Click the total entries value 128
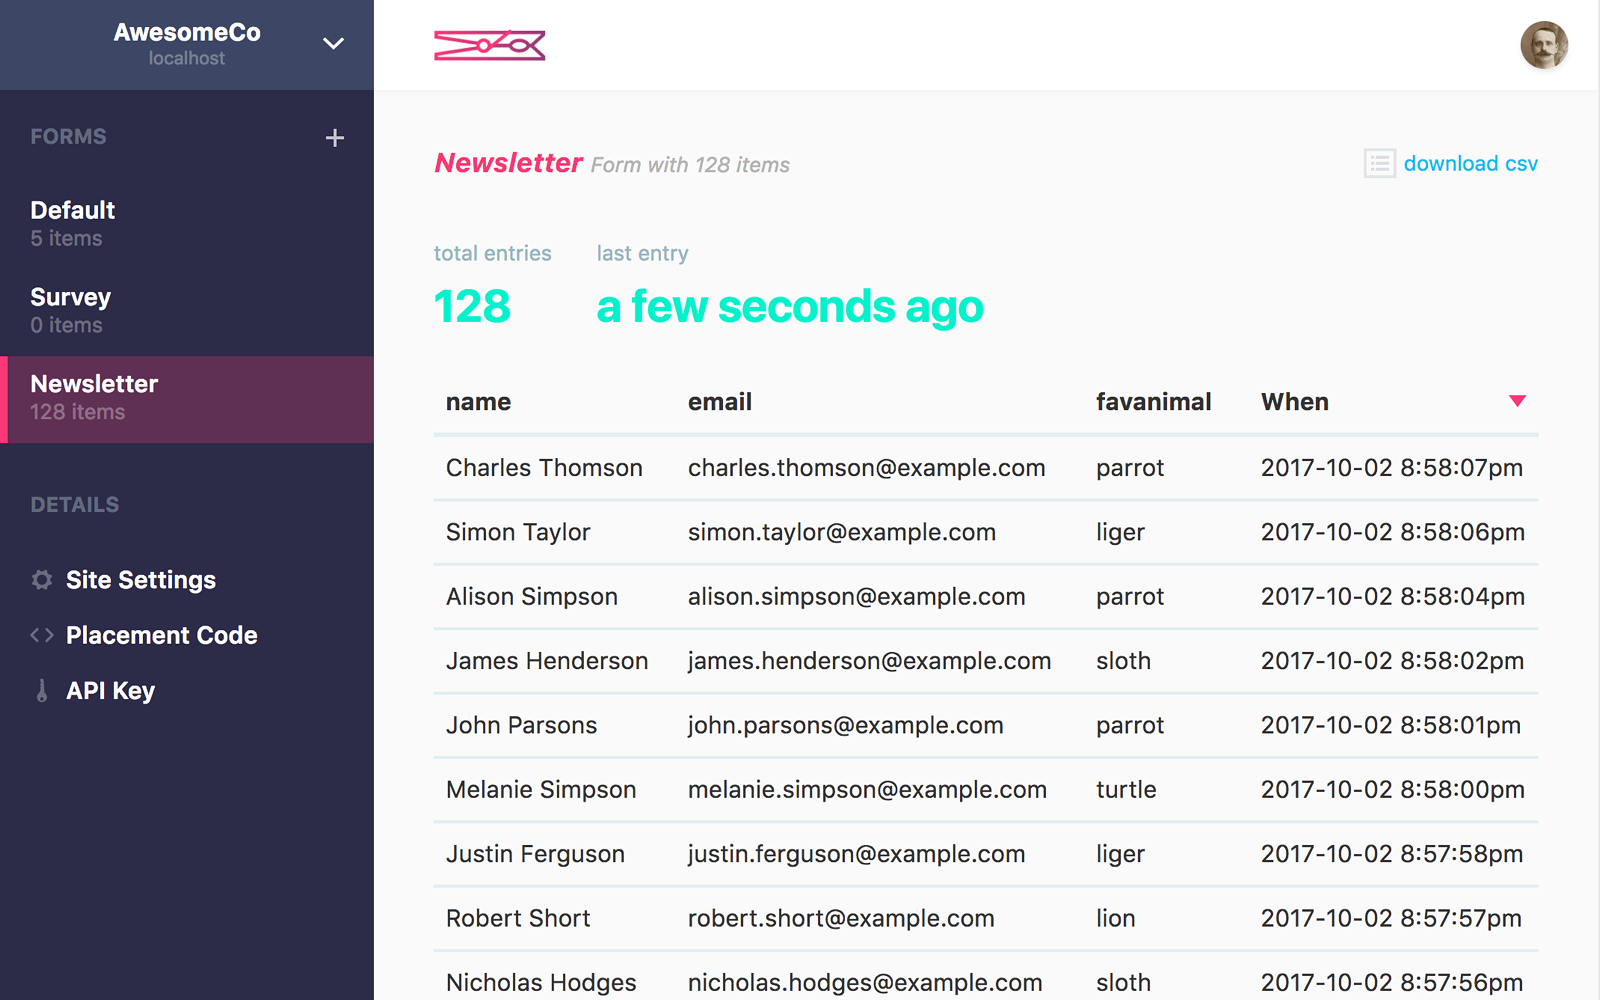The image size is (1600, 1000). tap(472, 306)
